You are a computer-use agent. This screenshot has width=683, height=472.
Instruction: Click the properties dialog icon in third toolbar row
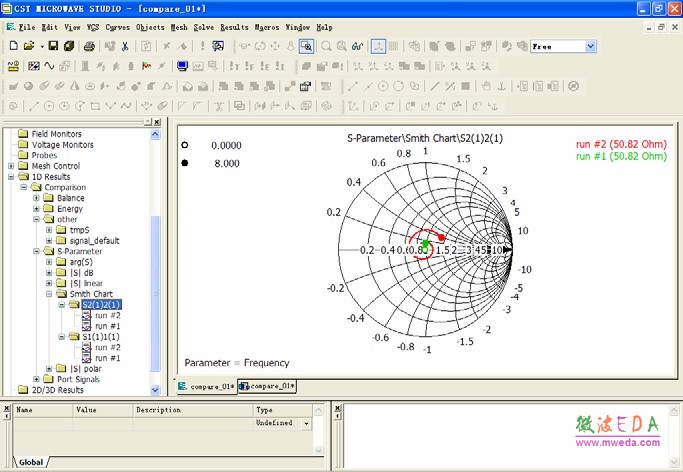pos(305,86)
